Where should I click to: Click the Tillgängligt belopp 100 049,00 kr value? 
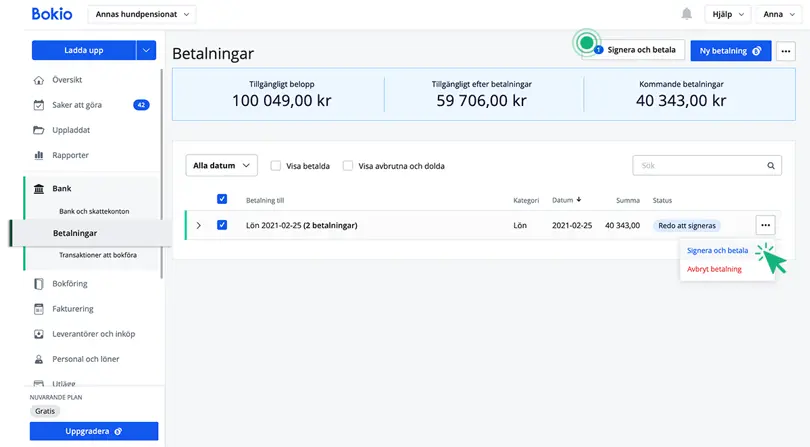click(x=282, y=100)
